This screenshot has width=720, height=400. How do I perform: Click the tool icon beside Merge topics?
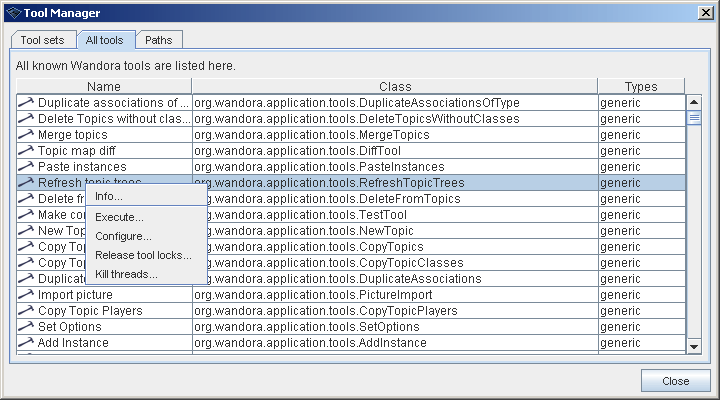26,135
